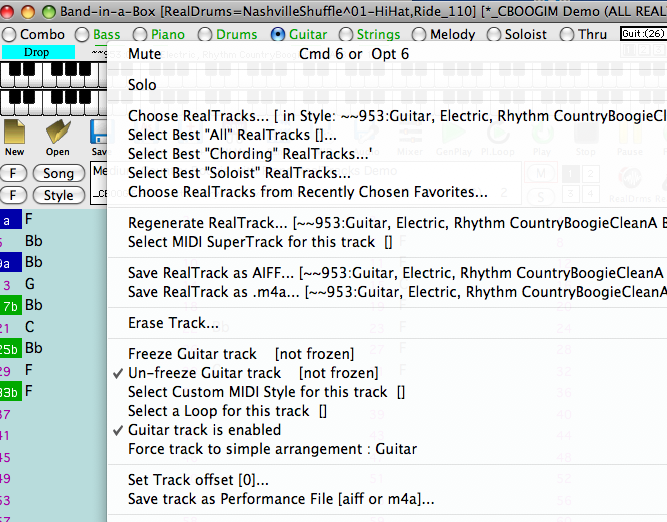Click Save RealTrack as .m4a entry
This screenshot has width=667, height=522.
387,292
